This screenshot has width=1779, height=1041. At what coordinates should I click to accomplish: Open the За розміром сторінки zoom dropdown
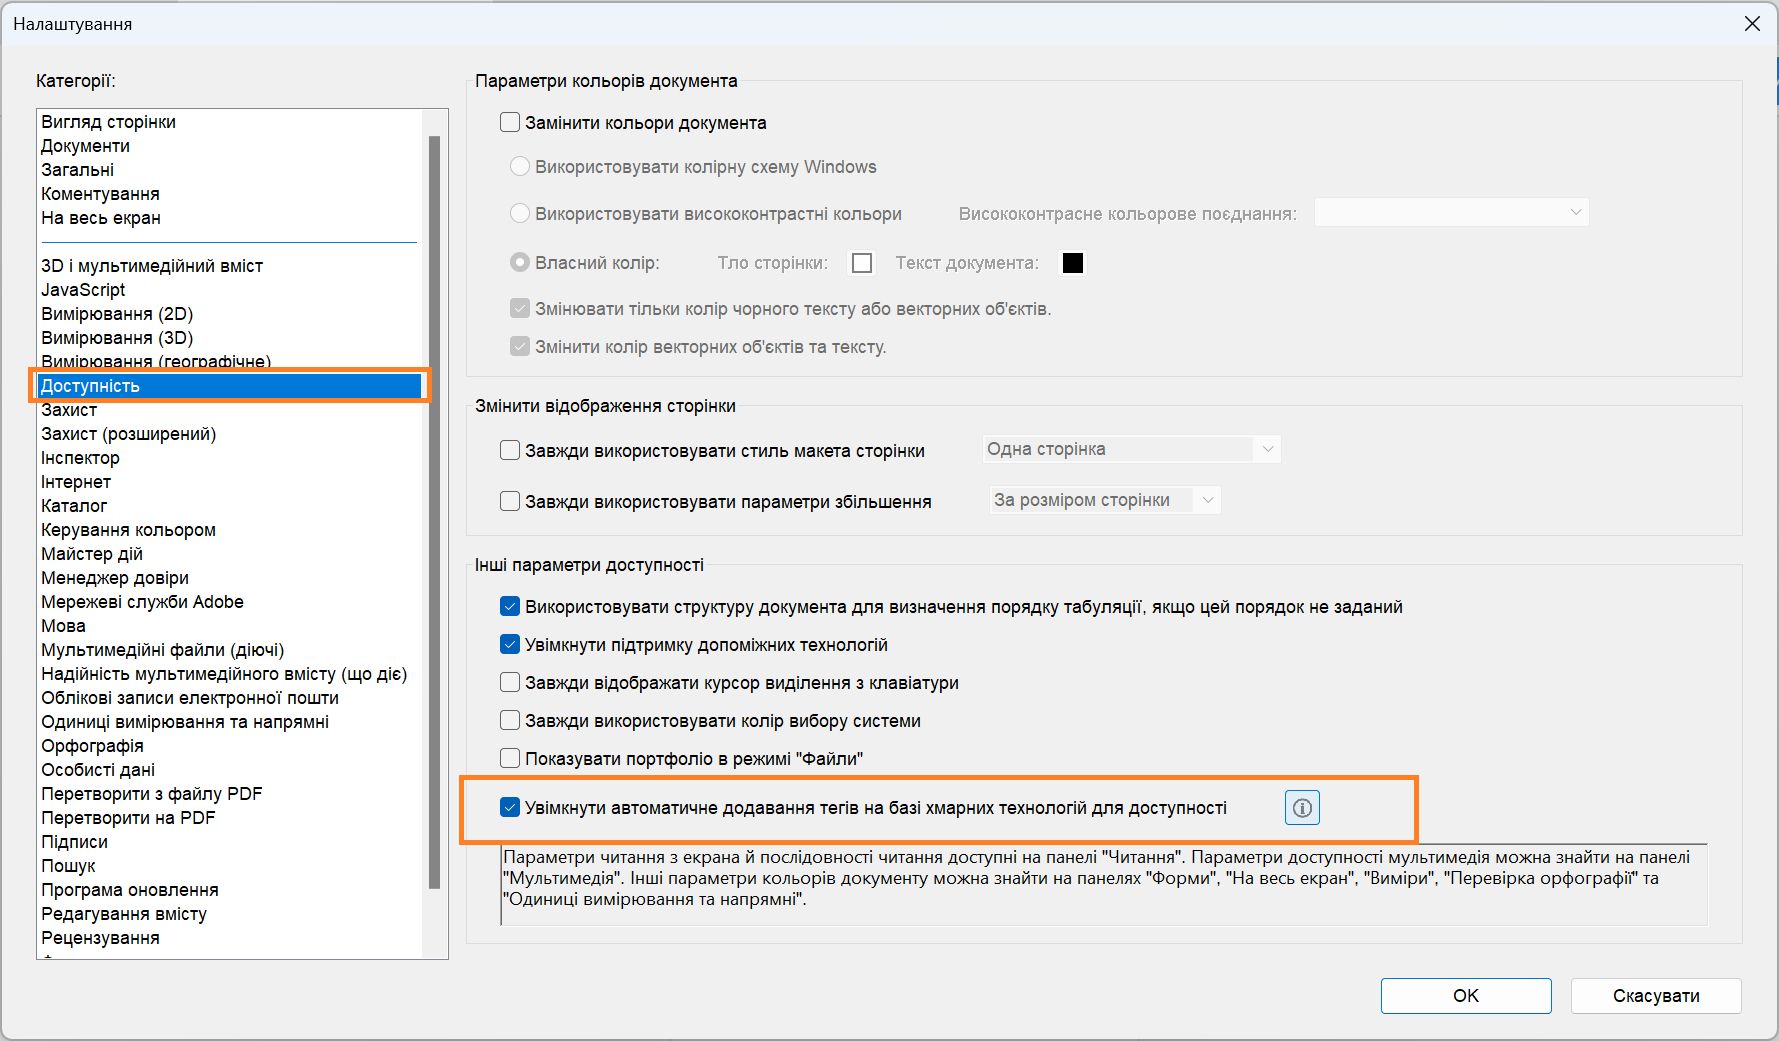pyautogui.click(x=1105, y=500)
